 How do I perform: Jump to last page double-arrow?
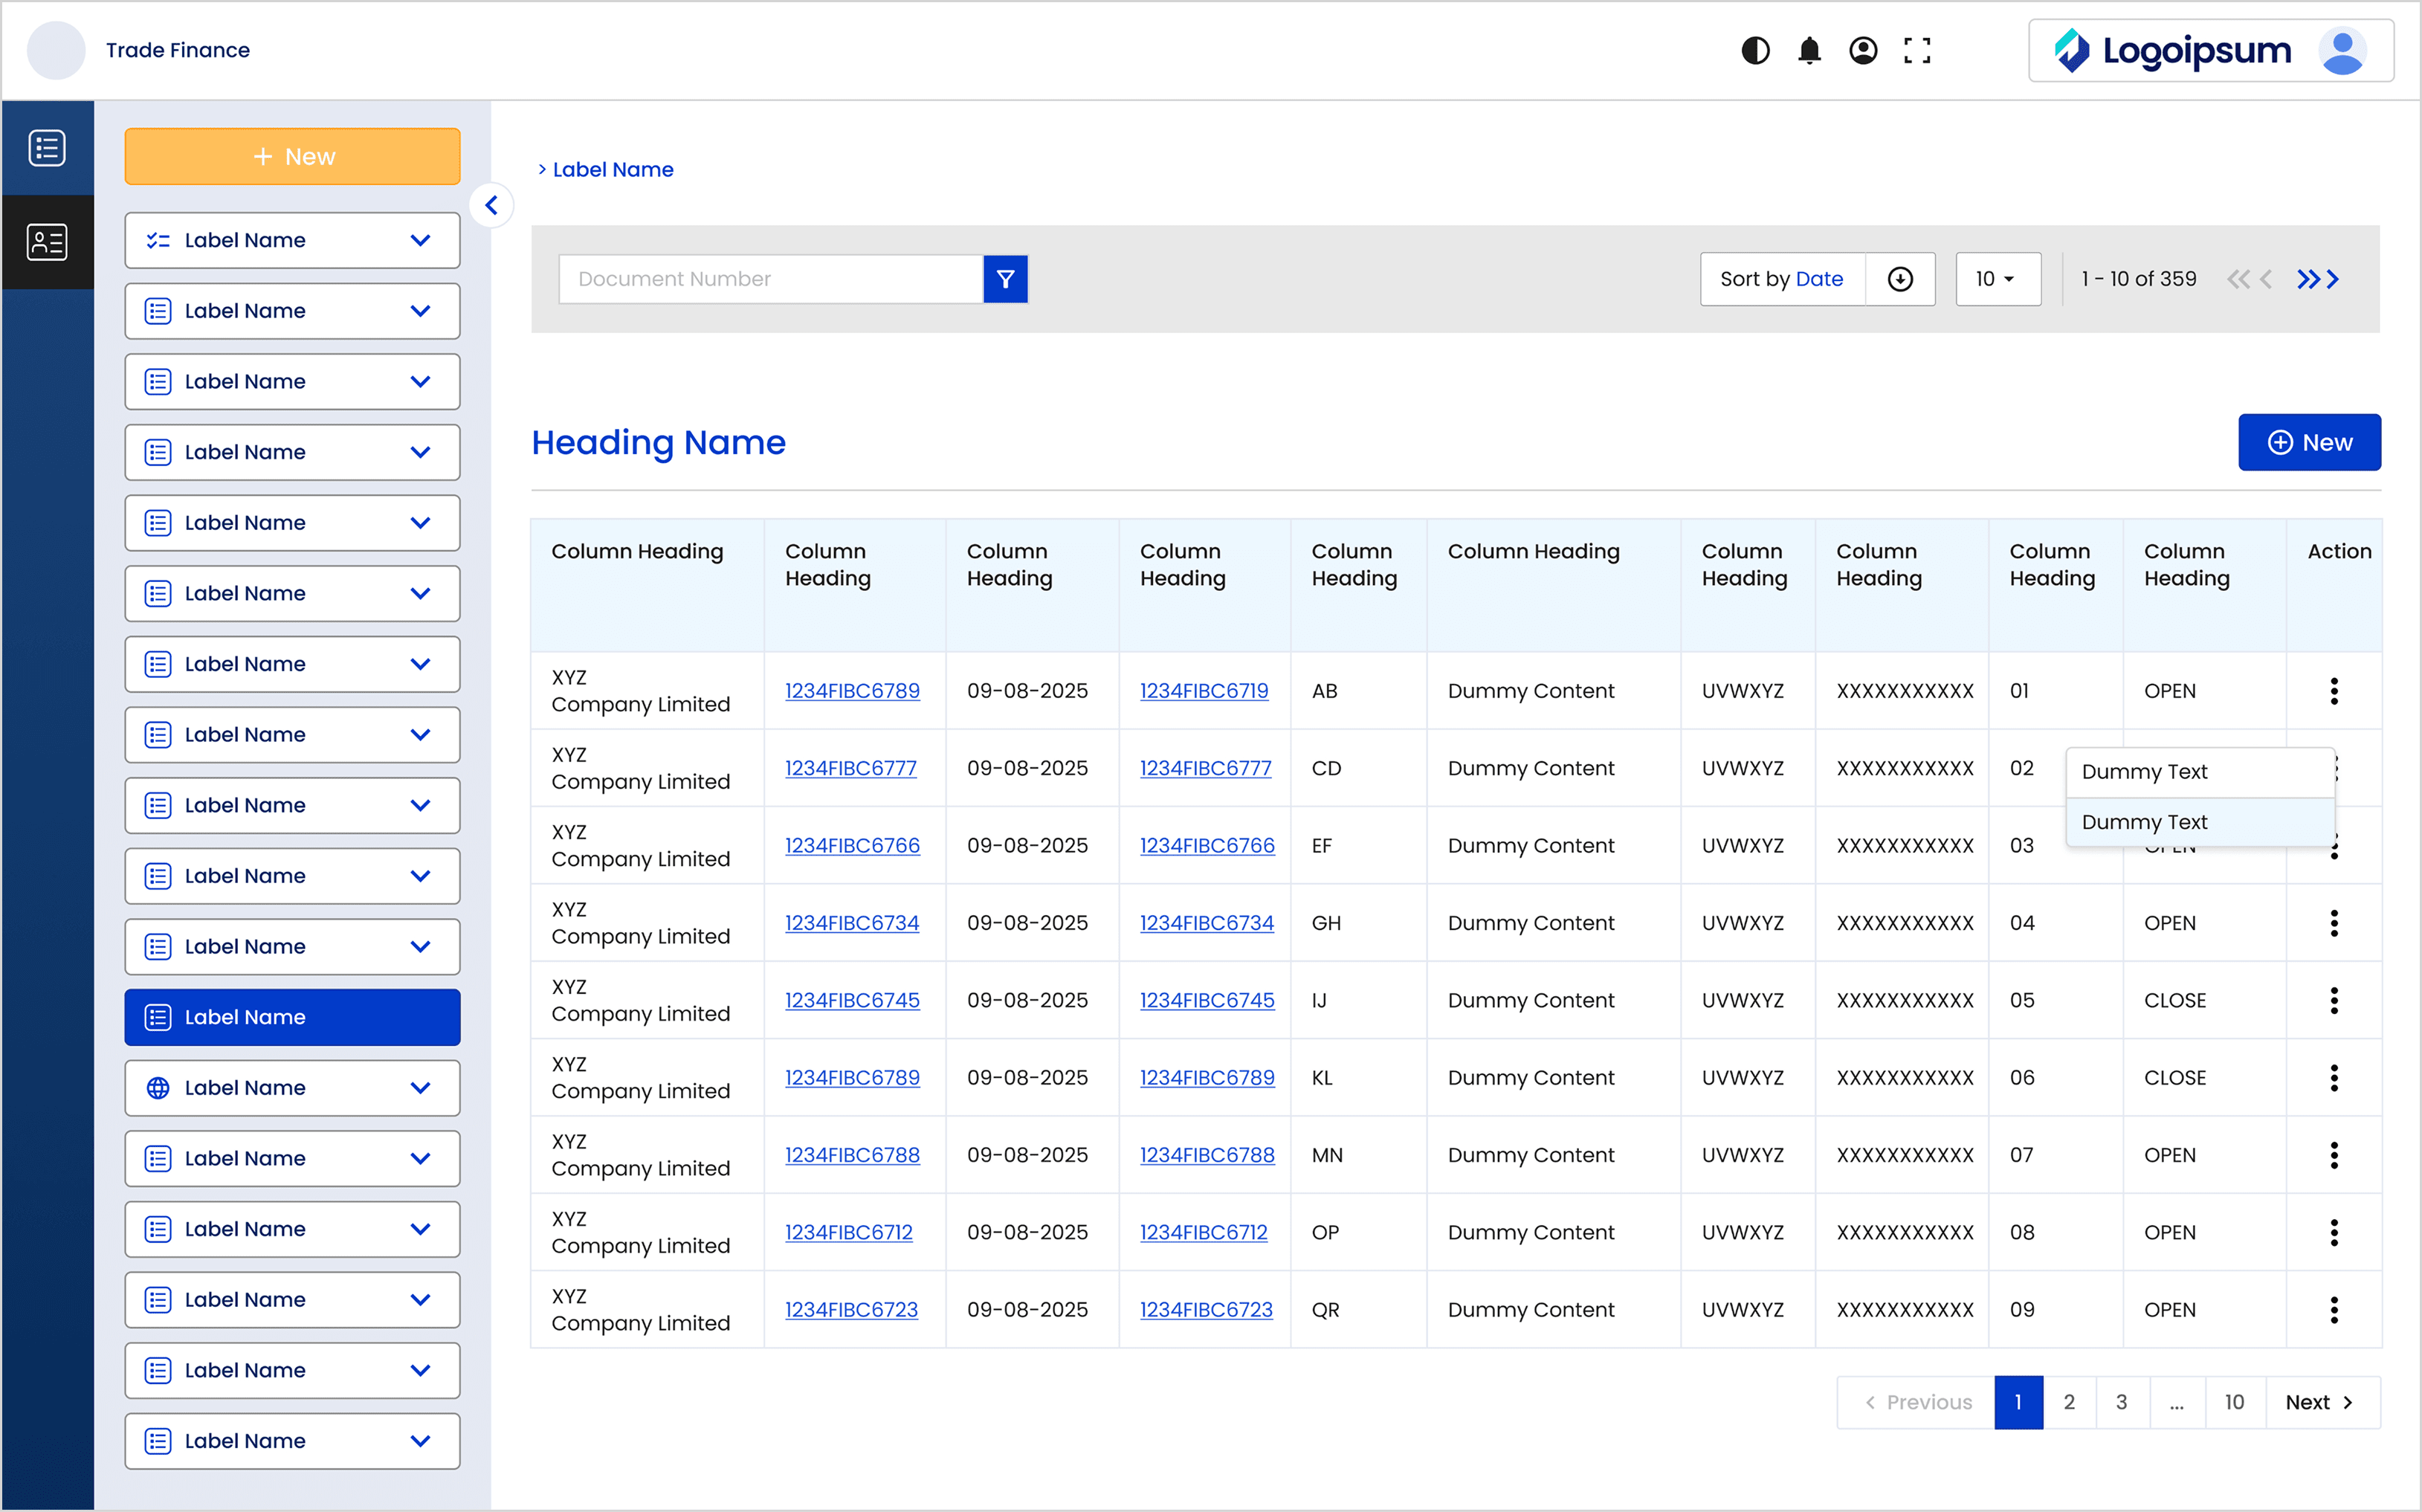click(x=2309, y=279)
